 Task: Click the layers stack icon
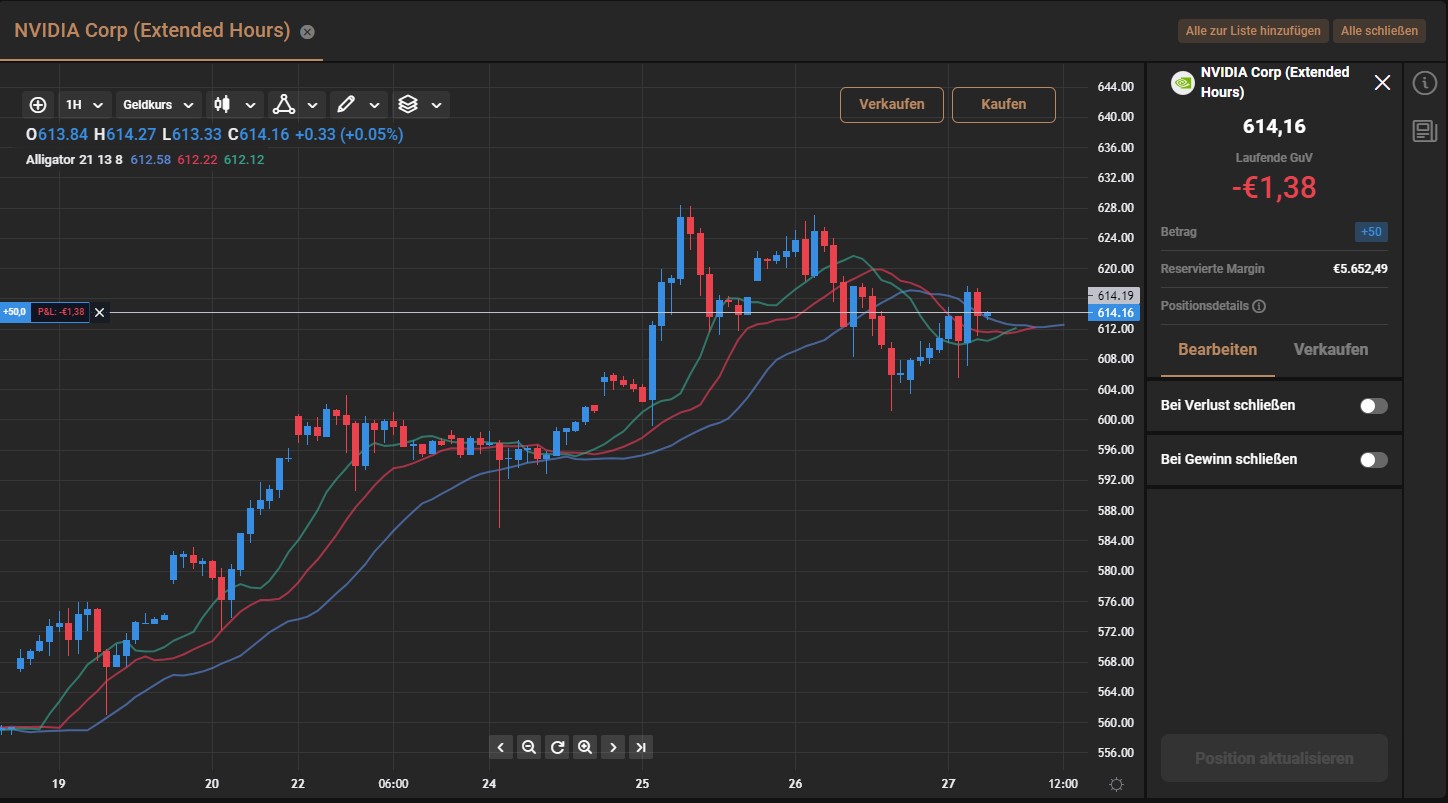(407, 104)
